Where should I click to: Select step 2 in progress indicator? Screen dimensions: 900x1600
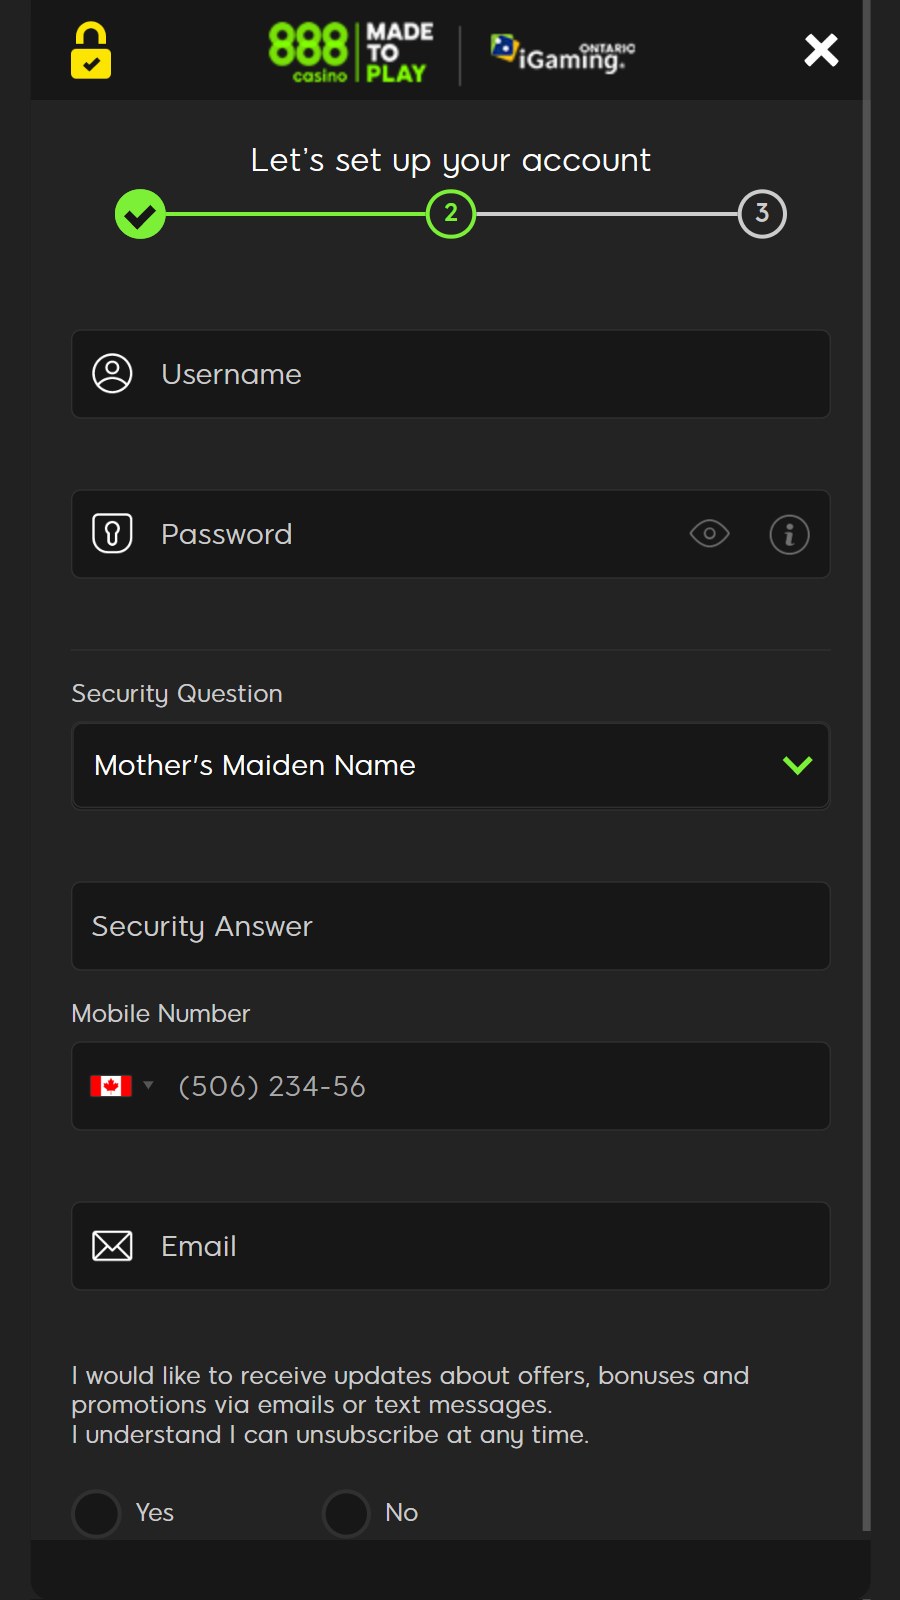(x=451, y=214)
